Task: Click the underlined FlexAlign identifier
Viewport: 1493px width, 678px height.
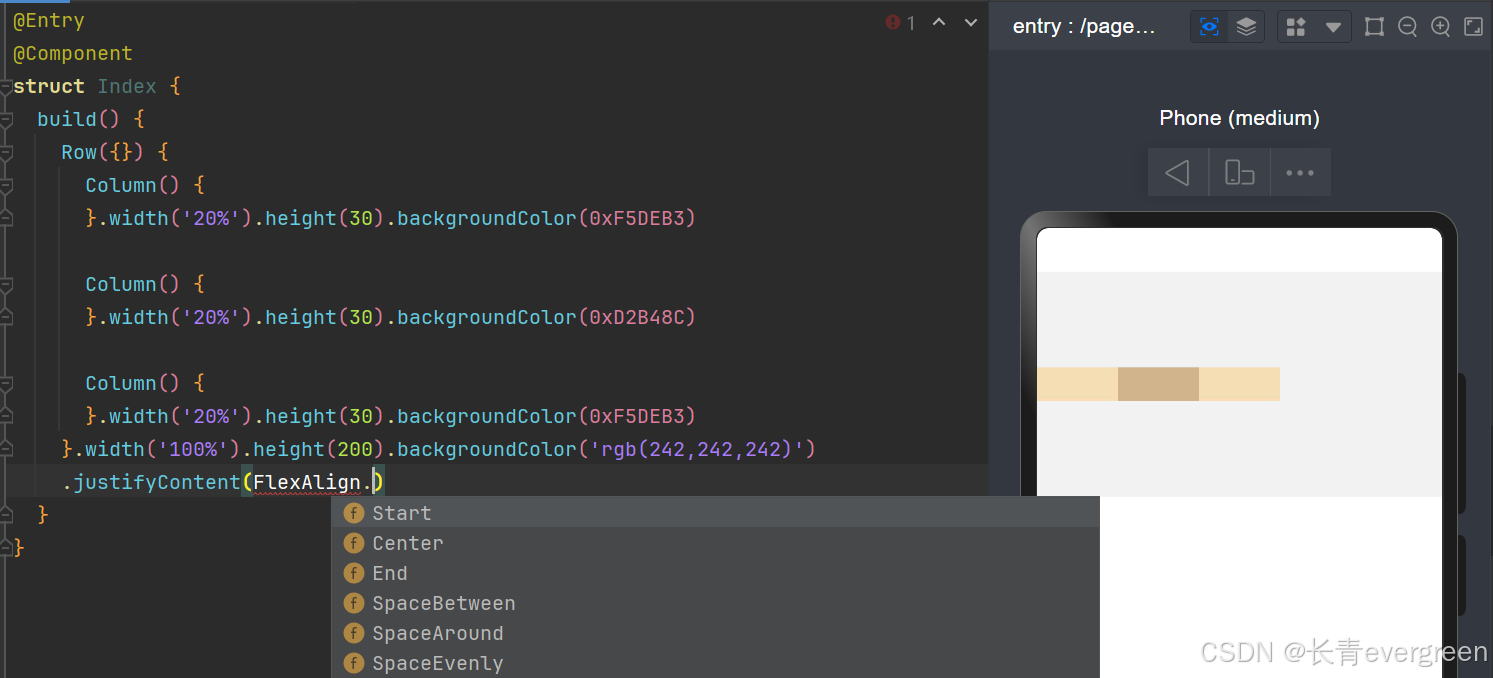Action: [x=306, y=482]
